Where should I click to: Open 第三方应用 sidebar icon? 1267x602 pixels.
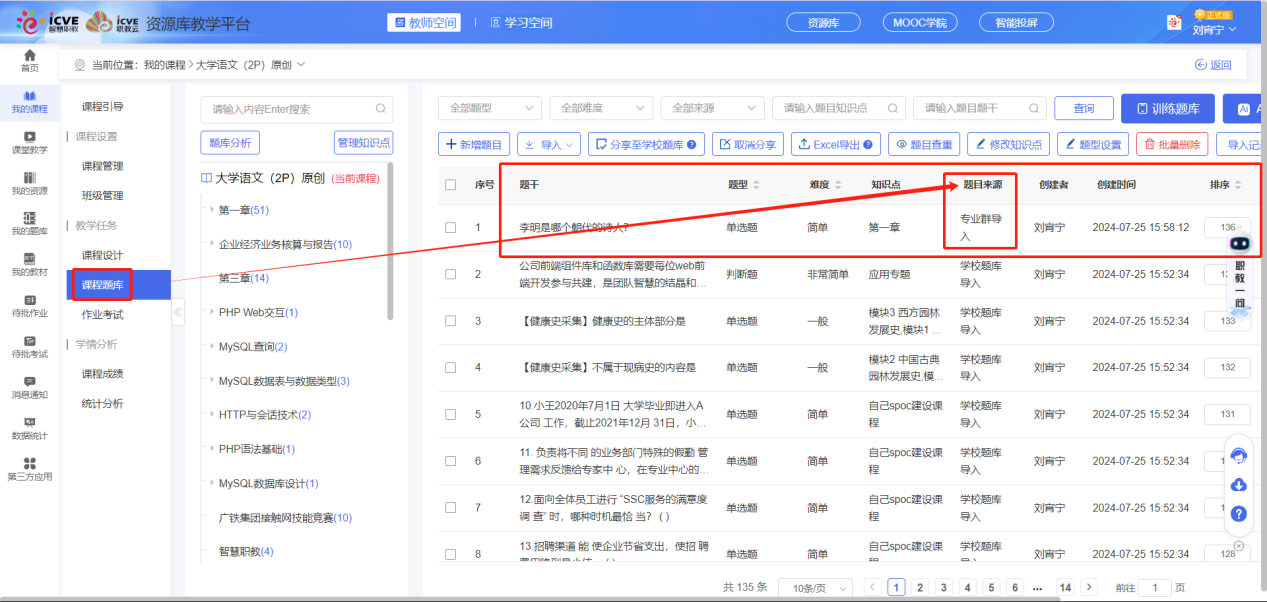coord(29,469)
